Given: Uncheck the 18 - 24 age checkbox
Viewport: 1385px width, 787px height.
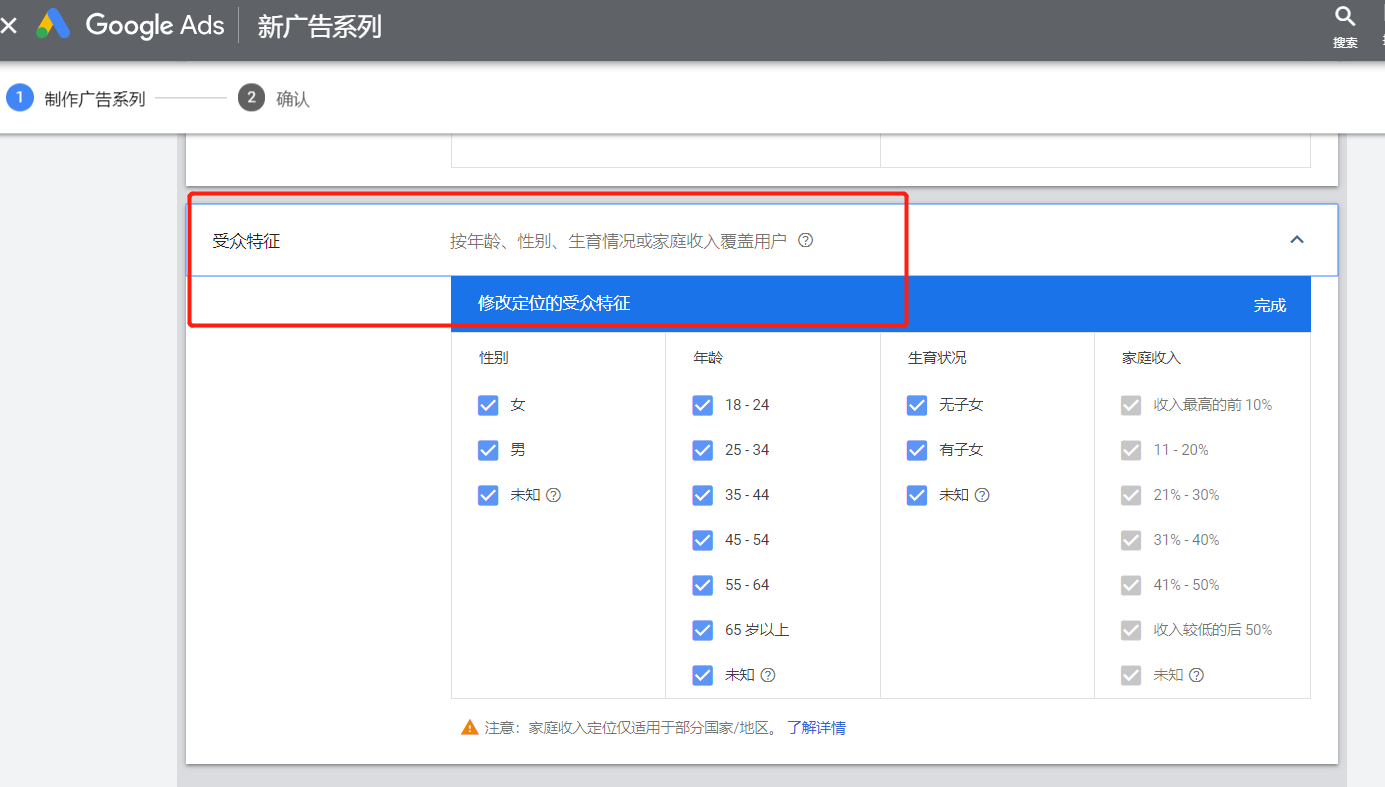Looking at the screenshot, I should (703, 405).
